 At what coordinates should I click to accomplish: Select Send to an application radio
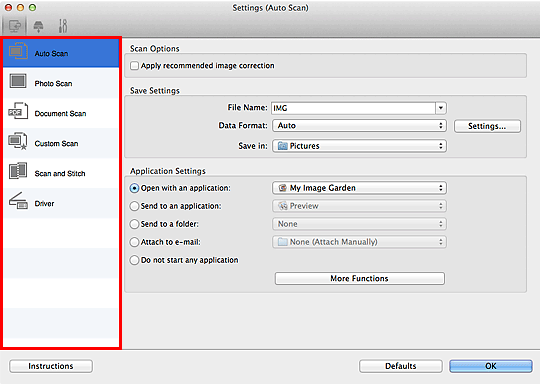(134, 206)
